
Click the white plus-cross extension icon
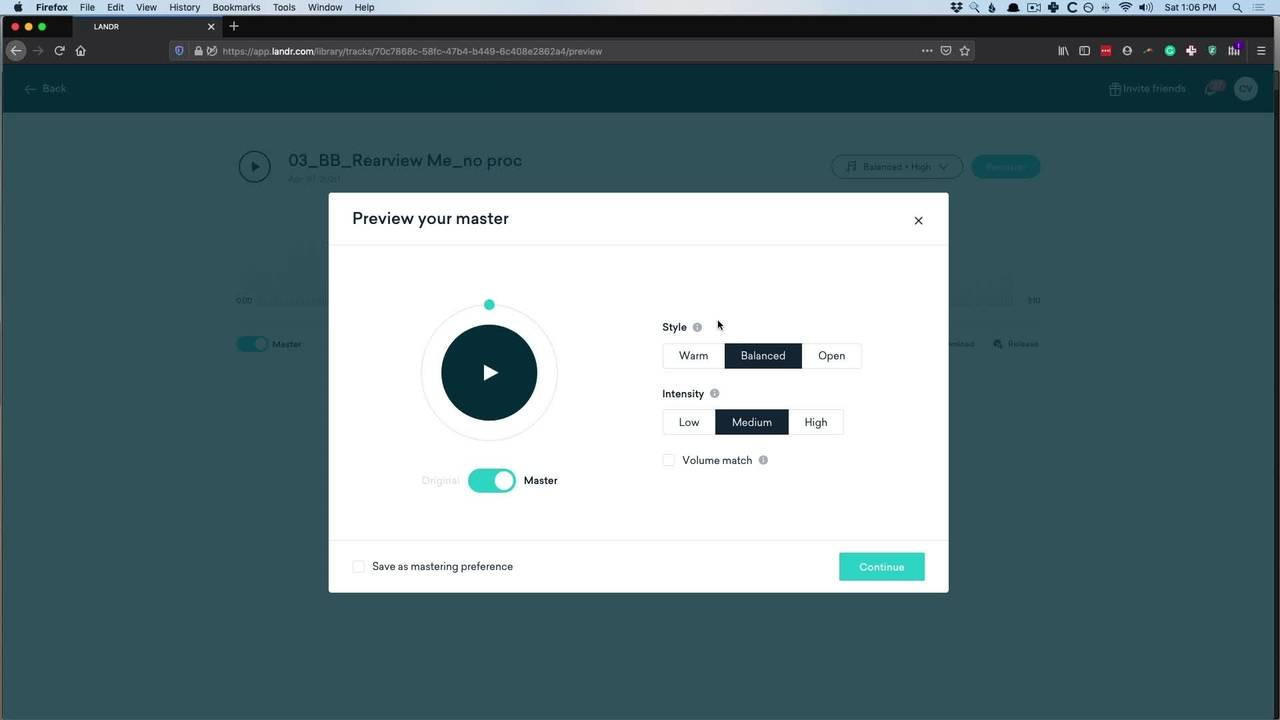1190,51
